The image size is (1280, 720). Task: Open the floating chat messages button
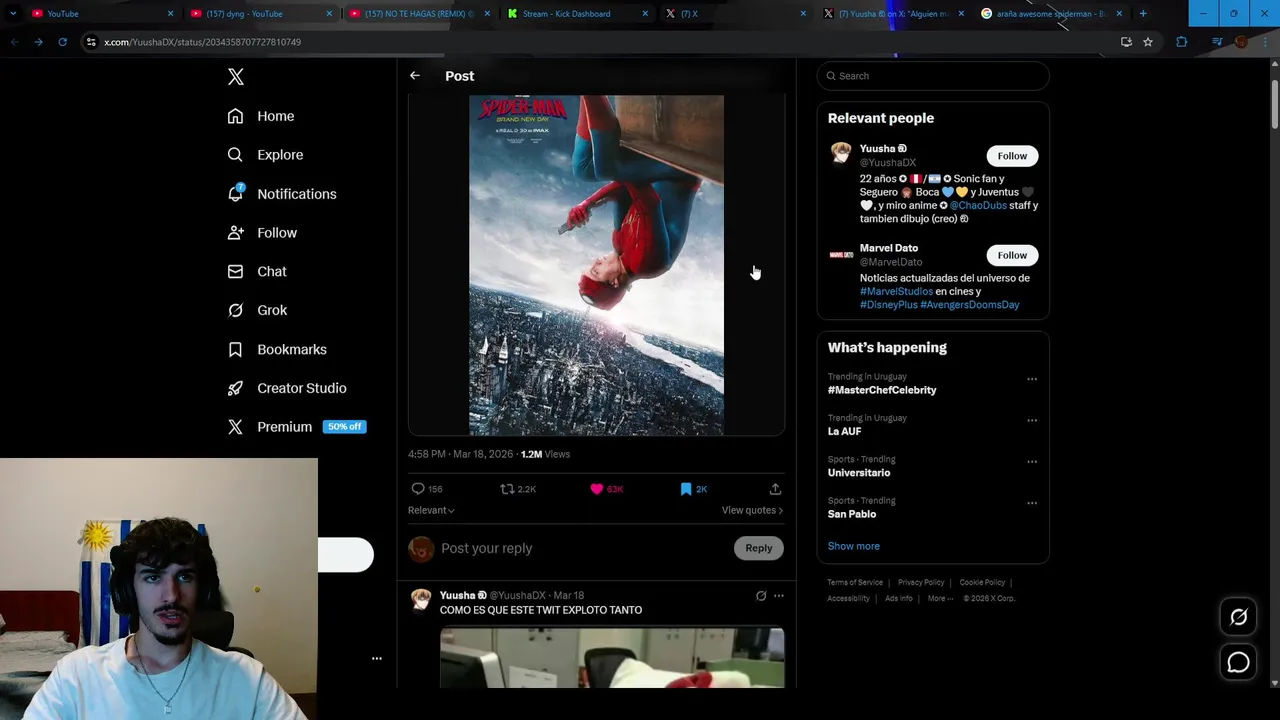(x=1239, y=662)
